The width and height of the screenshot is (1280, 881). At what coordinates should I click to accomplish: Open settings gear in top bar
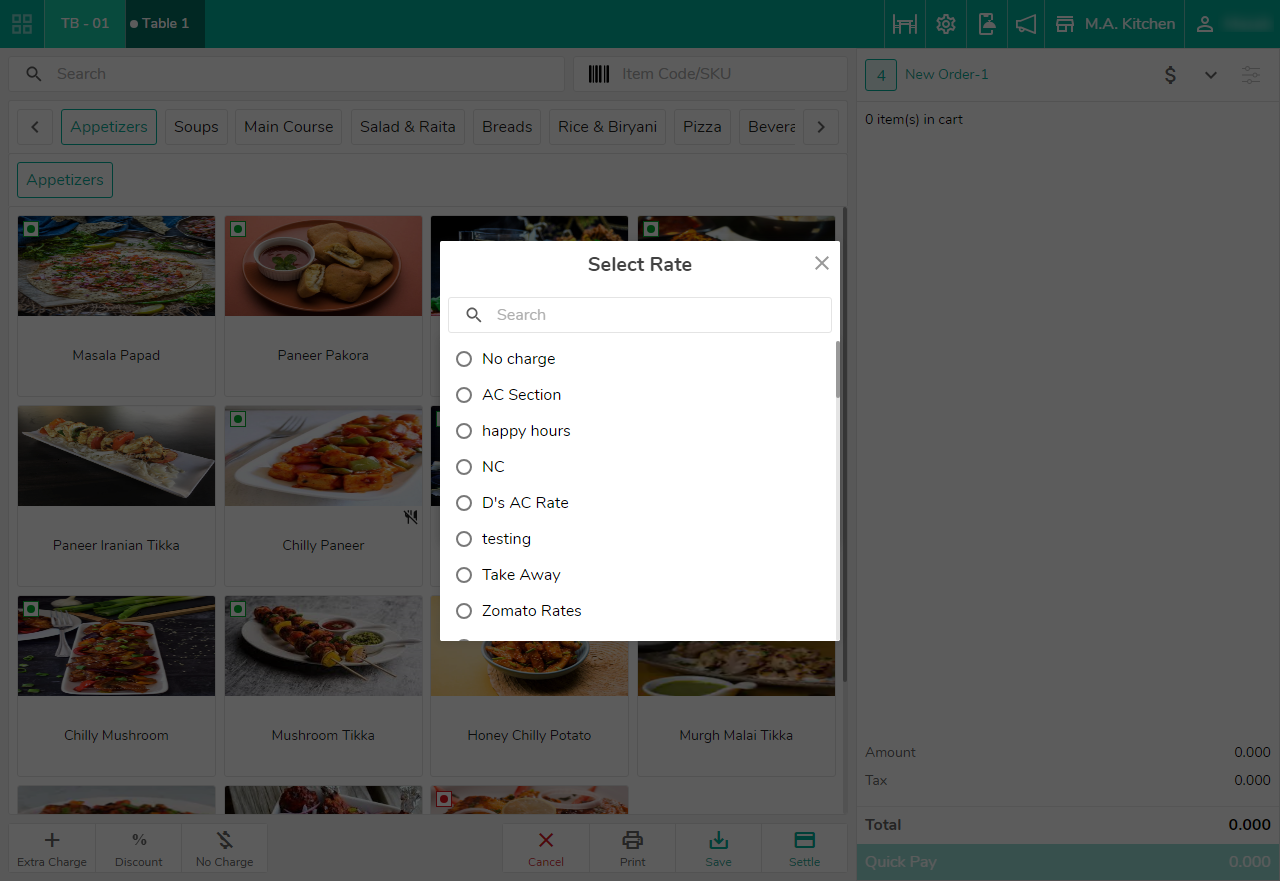[946, 24]
